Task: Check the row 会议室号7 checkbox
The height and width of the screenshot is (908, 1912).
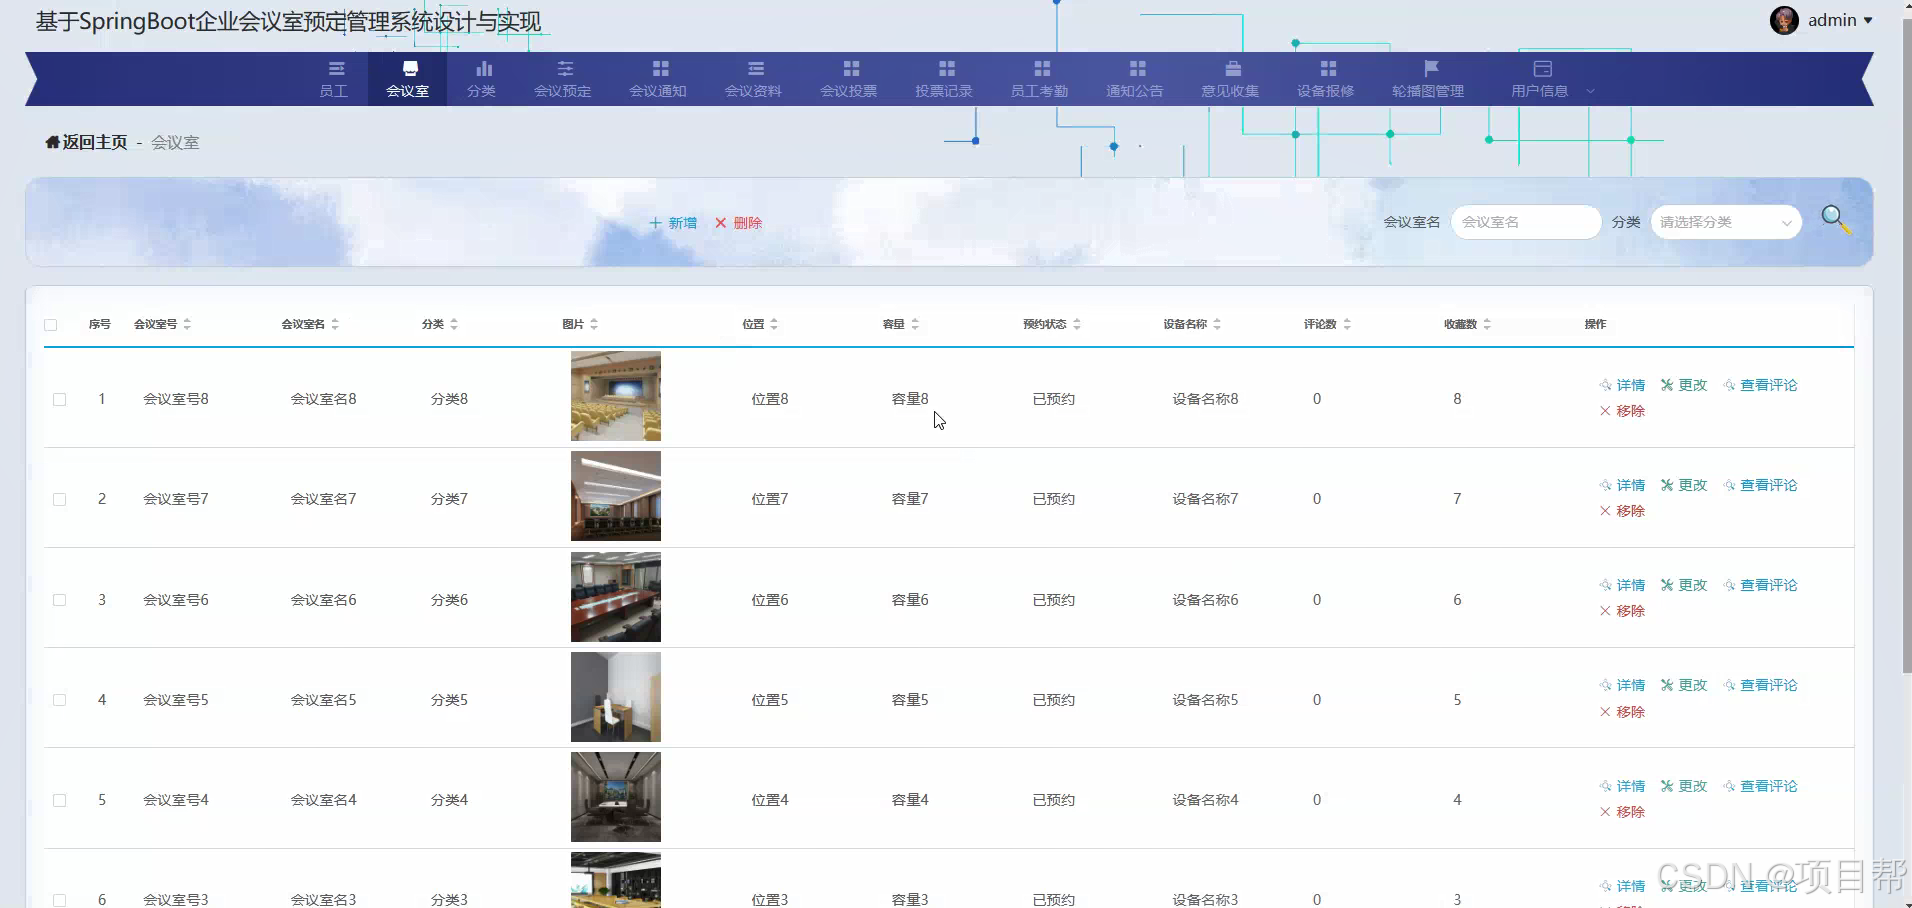Action: click(60, 499)
